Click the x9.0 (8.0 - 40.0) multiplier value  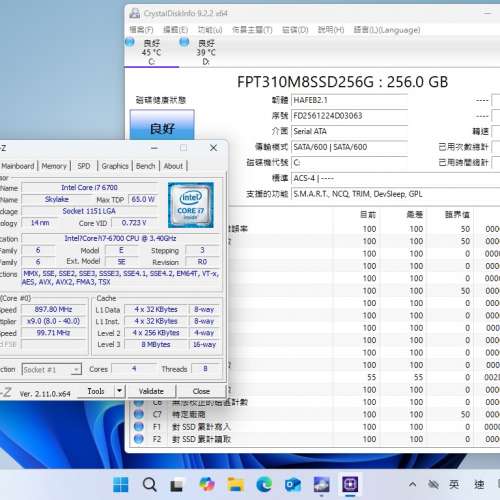(x=53, y=321)
